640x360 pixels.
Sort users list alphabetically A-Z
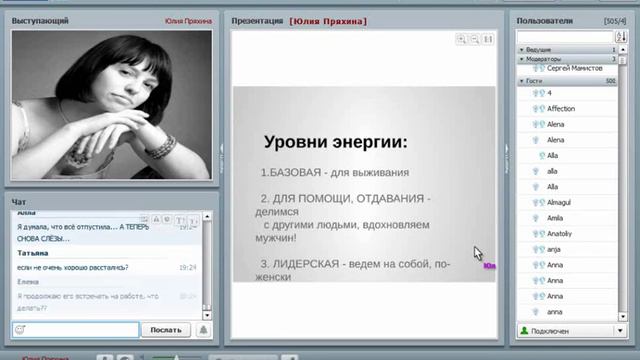(621, 37)
